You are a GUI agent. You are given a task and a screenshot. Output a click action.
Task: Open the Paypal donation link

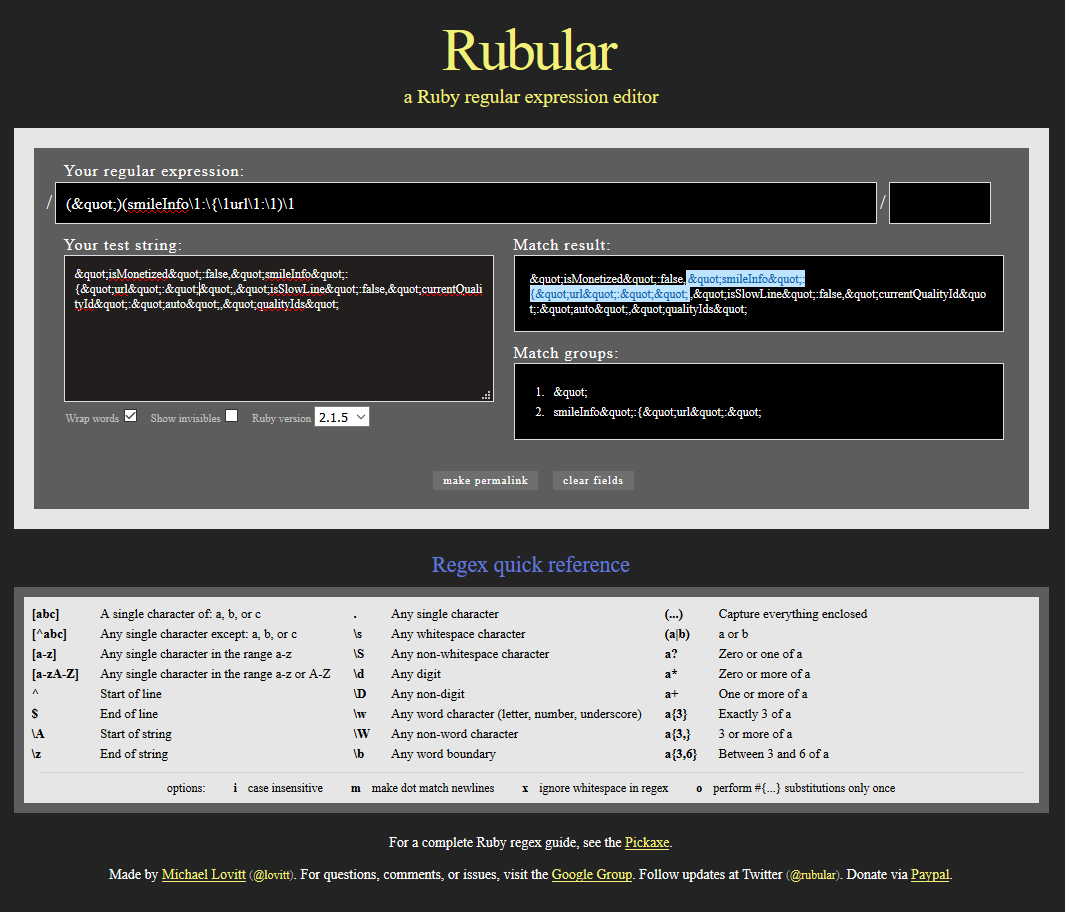click(x=930, y=874)
